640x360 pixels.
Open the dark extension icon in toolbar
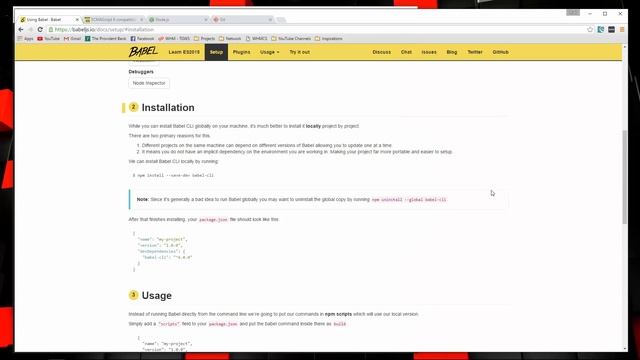click(x=611, y=29)
